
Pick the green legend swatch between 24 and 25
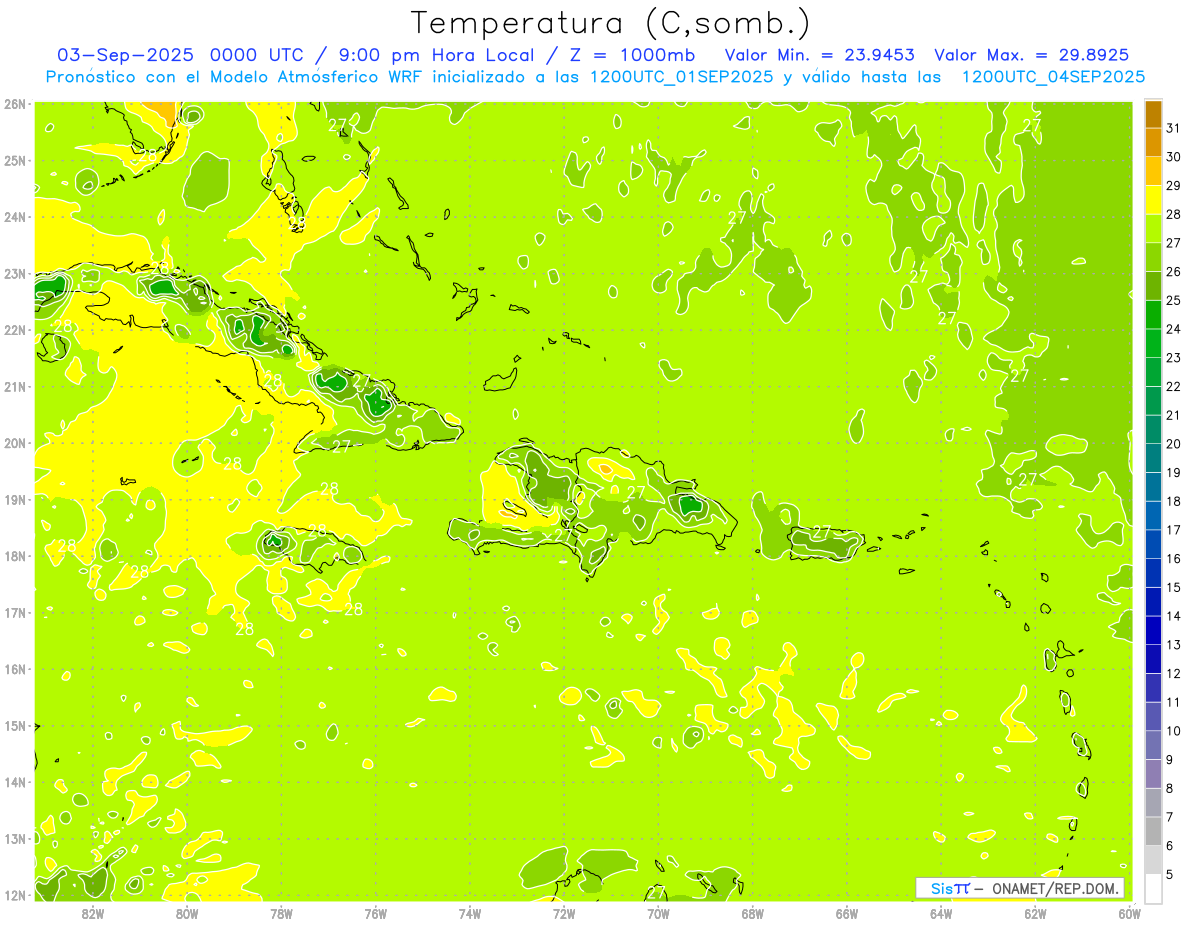[x=1153, y=315]
